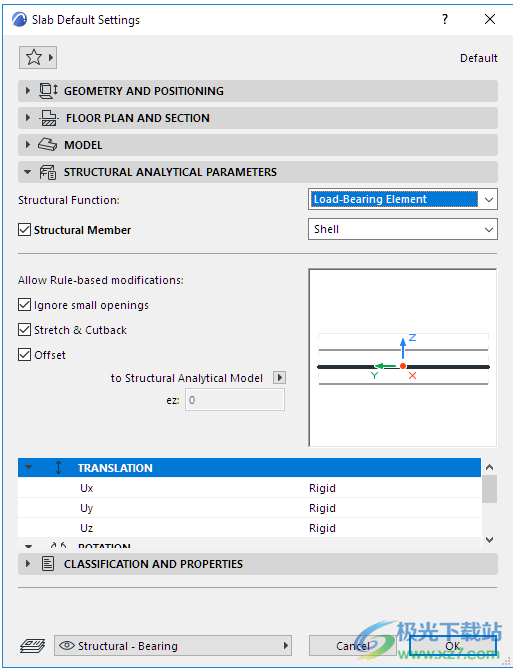Viewport: 513px width, 670px height.
Task: Click the Rigid value for Uy
Action: click(x=322, y=508)
